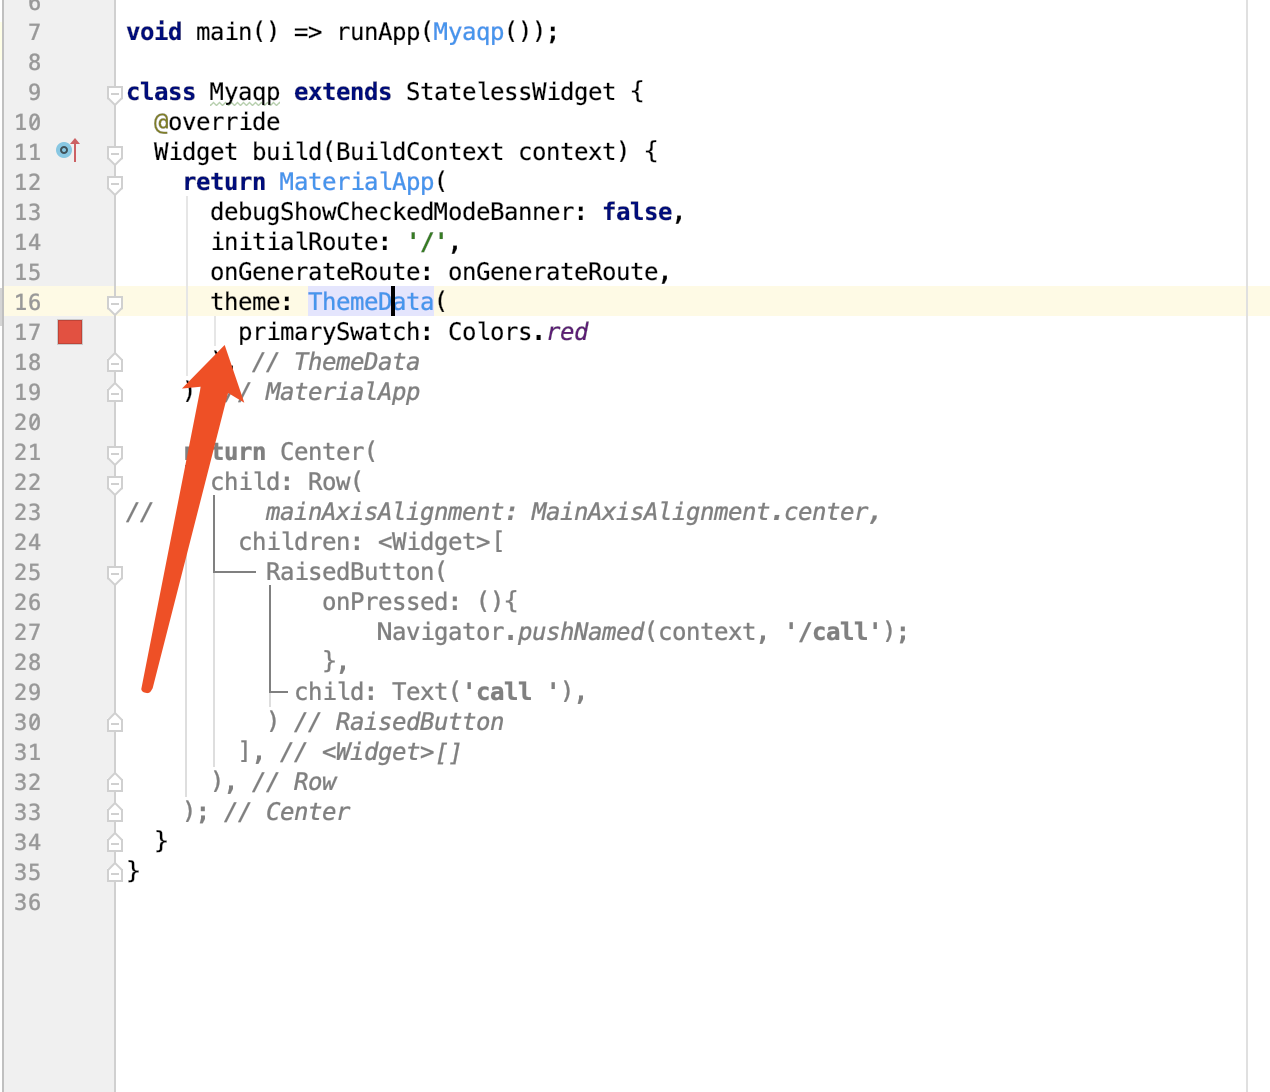
Task: Click <Widget>[ on line 24
Action: (x=441, y=542)
